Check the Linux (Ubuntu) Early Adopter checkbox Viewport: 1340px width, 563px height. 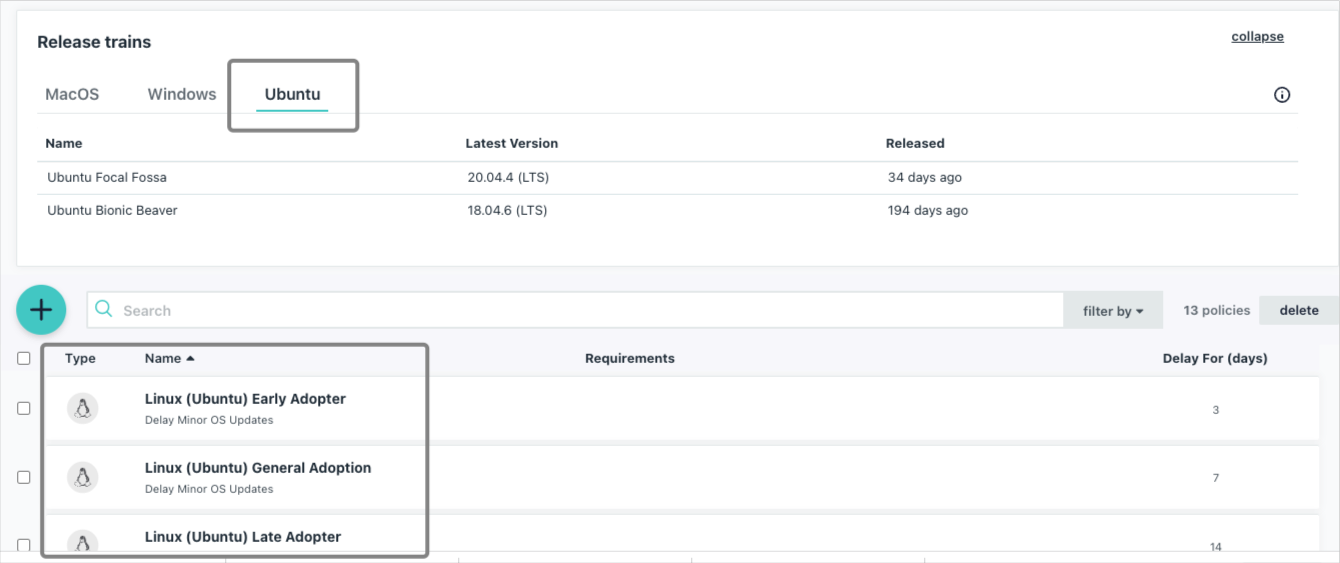(24, 408)
